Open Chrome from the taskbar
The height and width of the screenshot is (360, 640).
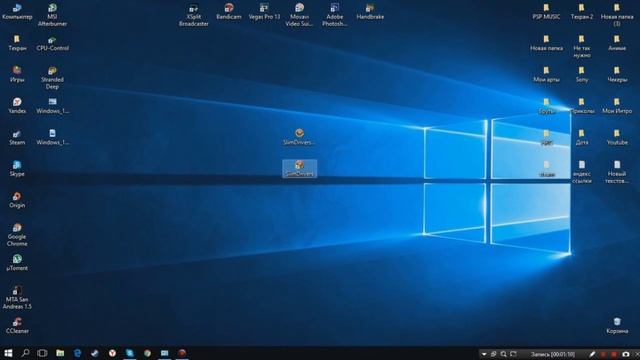(147, 353)
